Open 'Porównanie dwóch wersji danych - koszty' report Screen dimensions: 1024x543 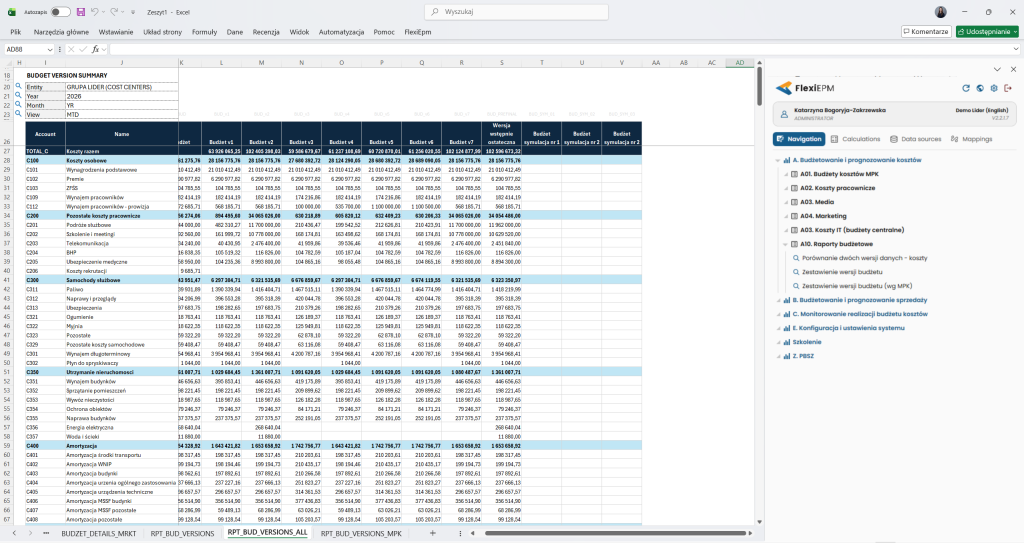point(865,258)
